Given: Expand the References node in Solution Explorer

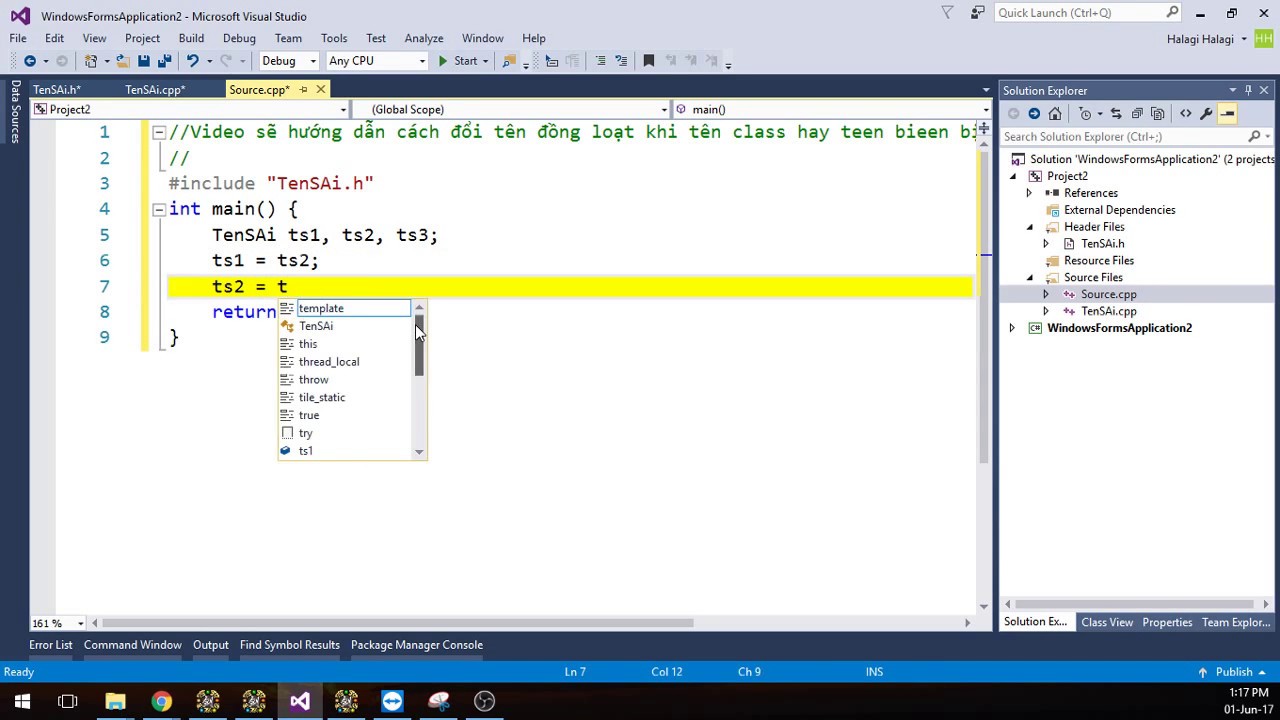Looking at the screenshot, I should click(1029, 193).
